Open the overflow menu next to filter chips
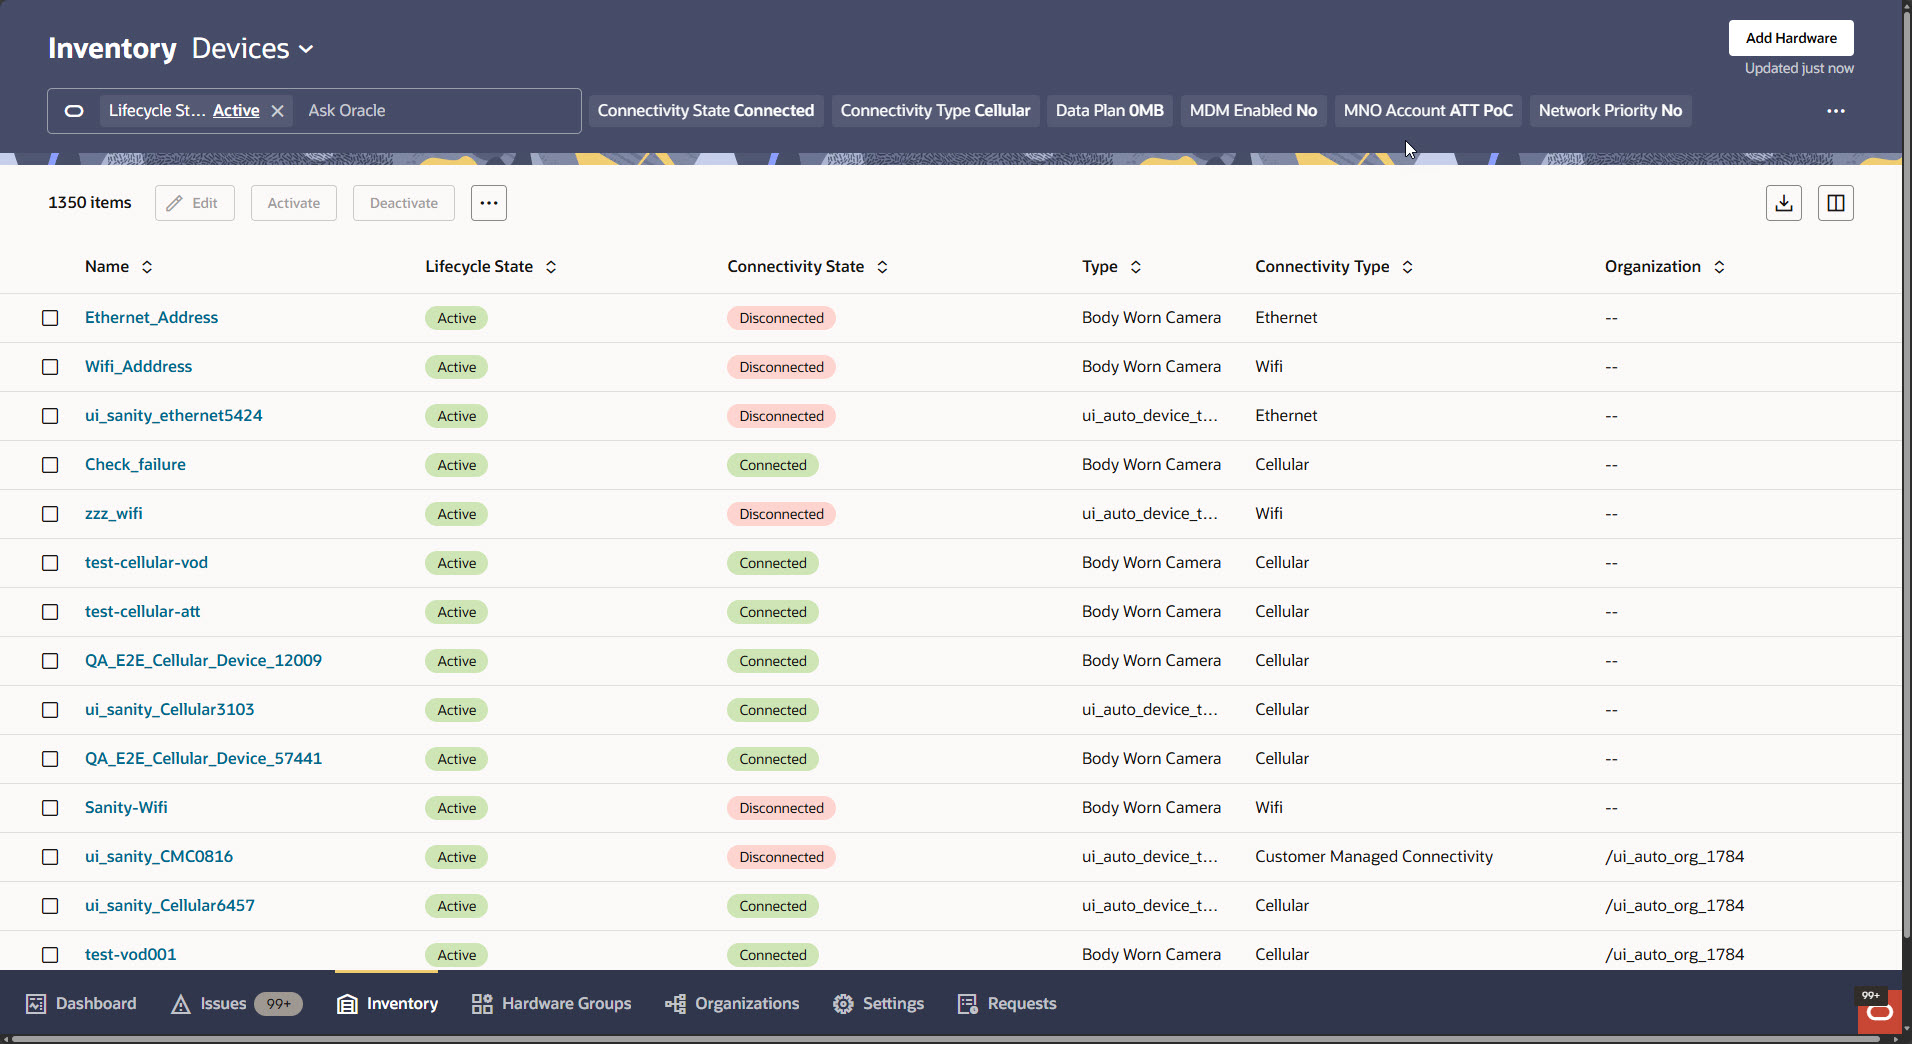This screenshot has height=1044, width=1912. click(x=1835, y=110)
